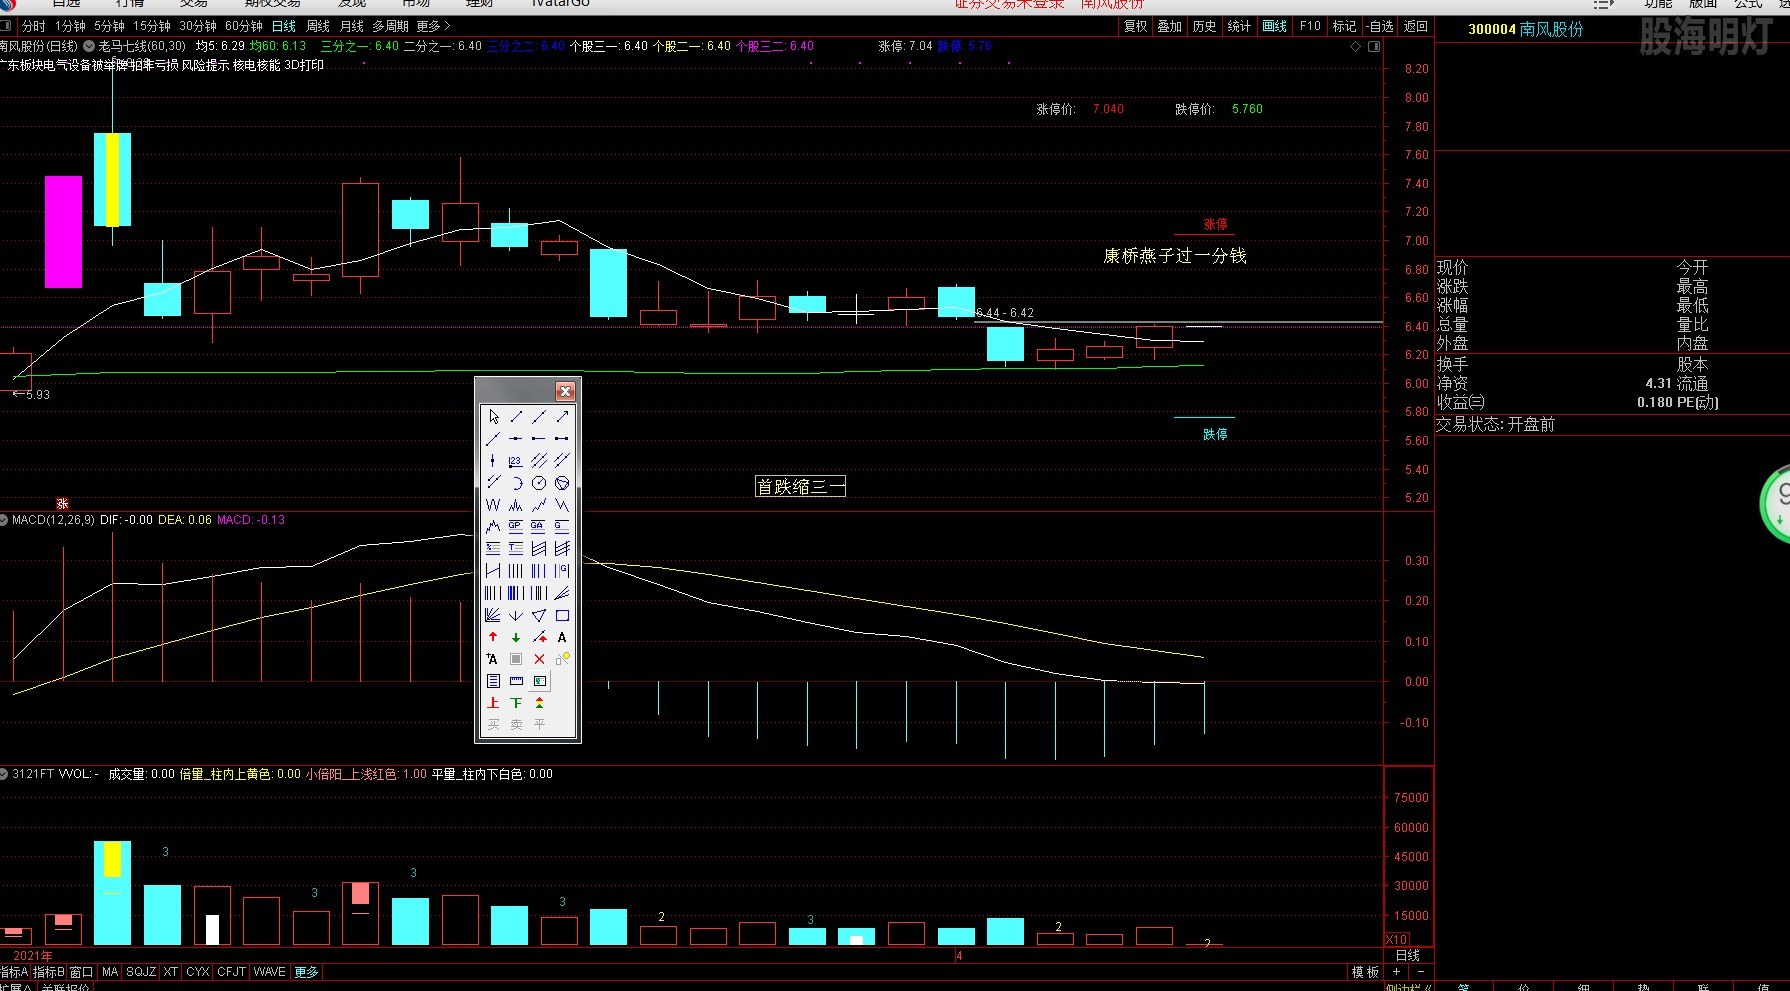The width and height of the screenshot is (1790, 991).
Task: Toggle the 叠加 overlay button
Action: point(1170,26)
